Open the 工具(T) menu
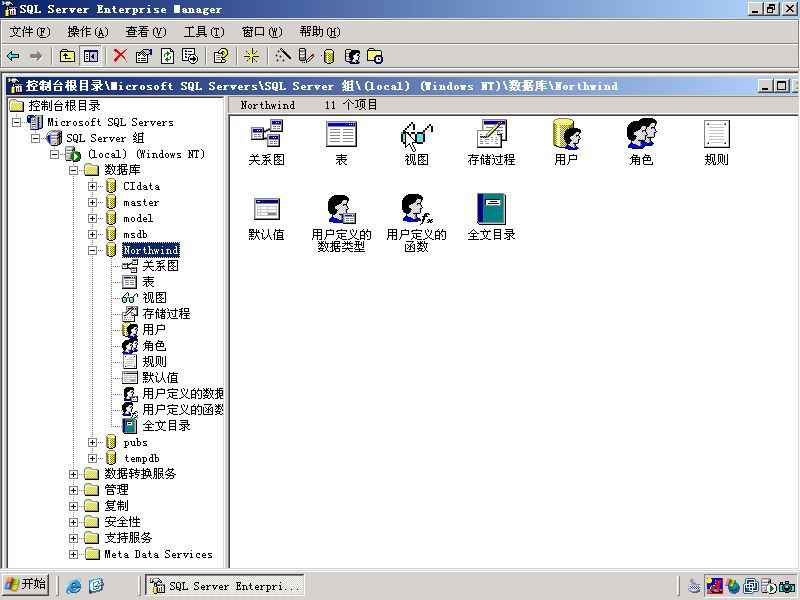 (x=204, y=32)
